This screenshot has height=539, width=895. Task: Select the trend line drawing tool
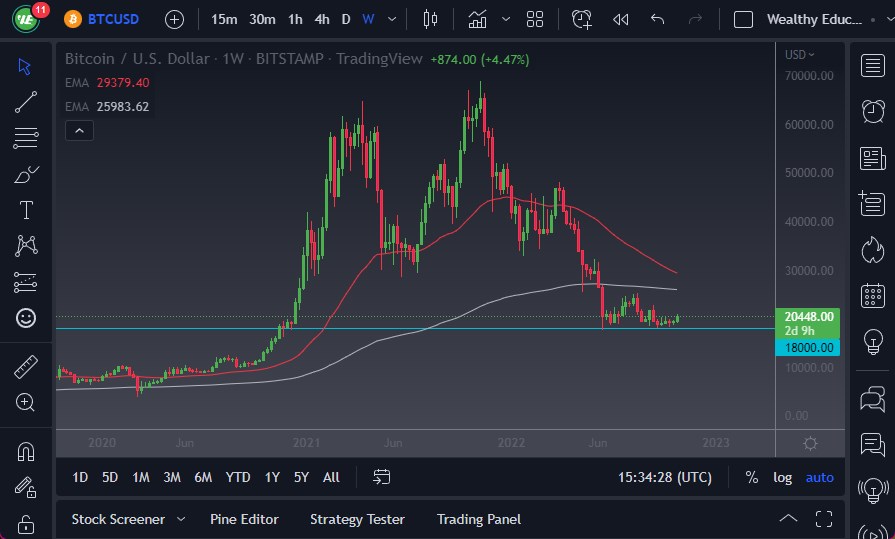(x=26, y=101)
